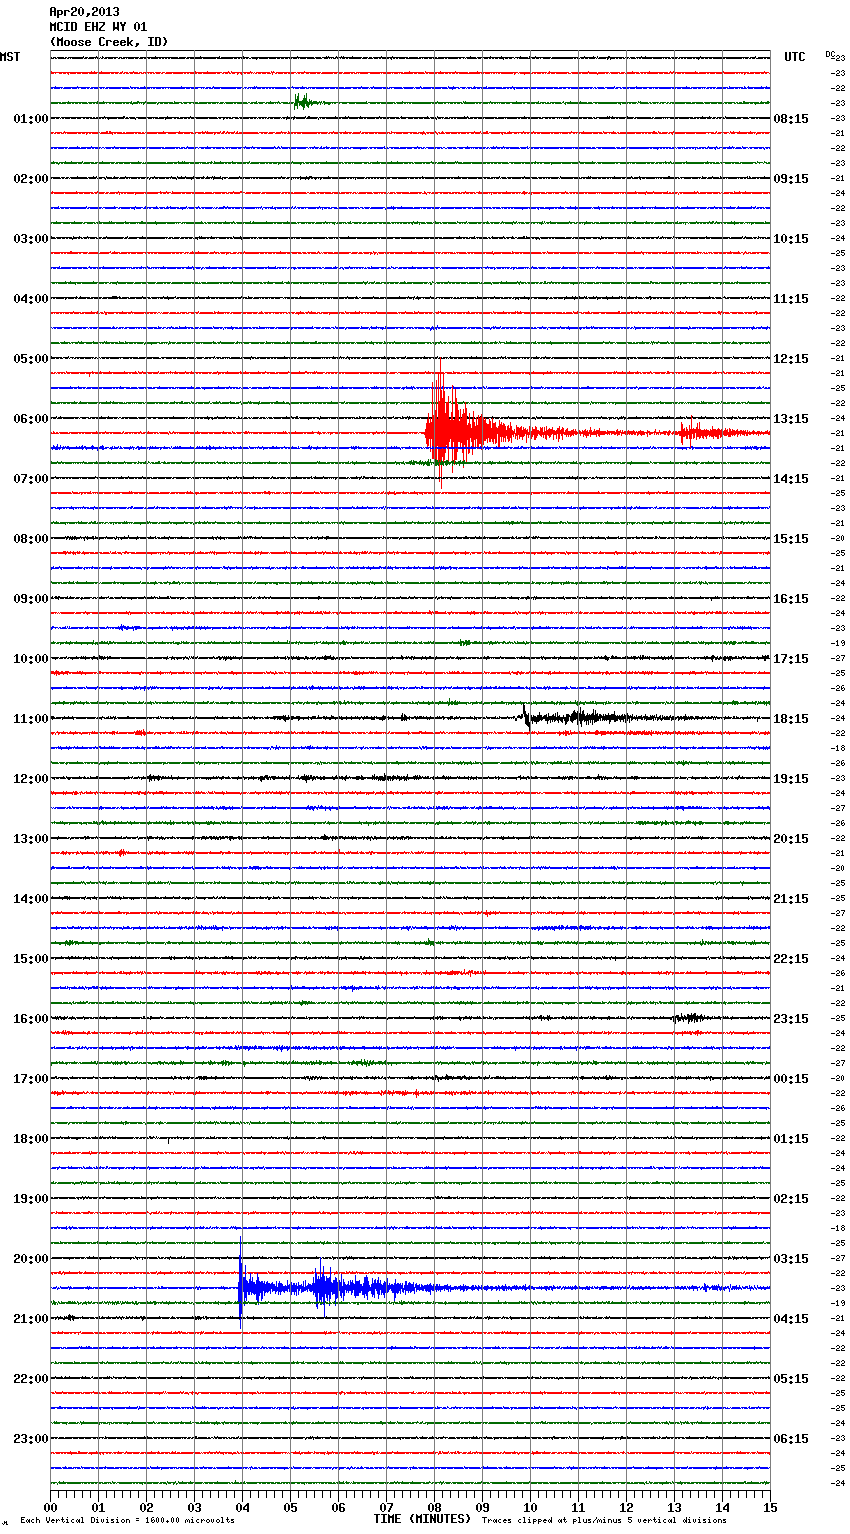Click minute 12 on the bottom axis

(626, 1507)
